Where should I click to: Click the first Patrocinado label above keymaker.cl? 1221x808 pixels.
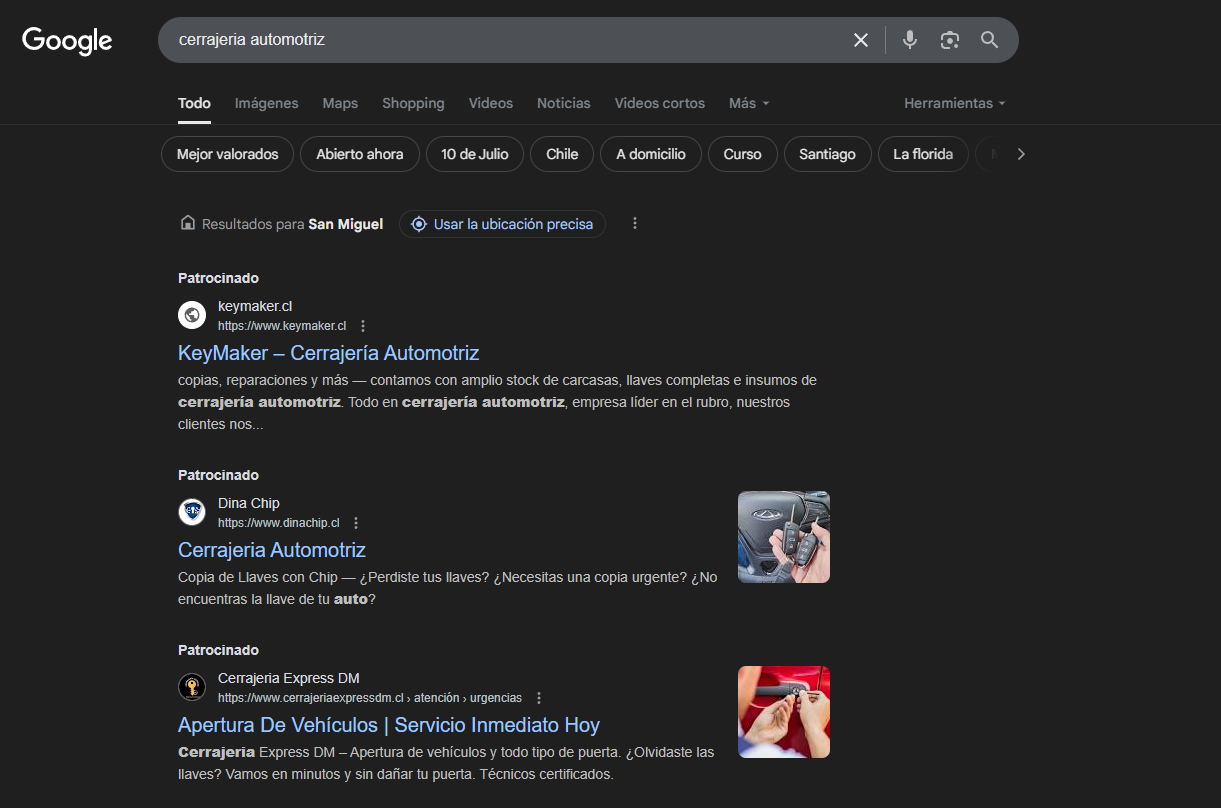coord(218,278)
